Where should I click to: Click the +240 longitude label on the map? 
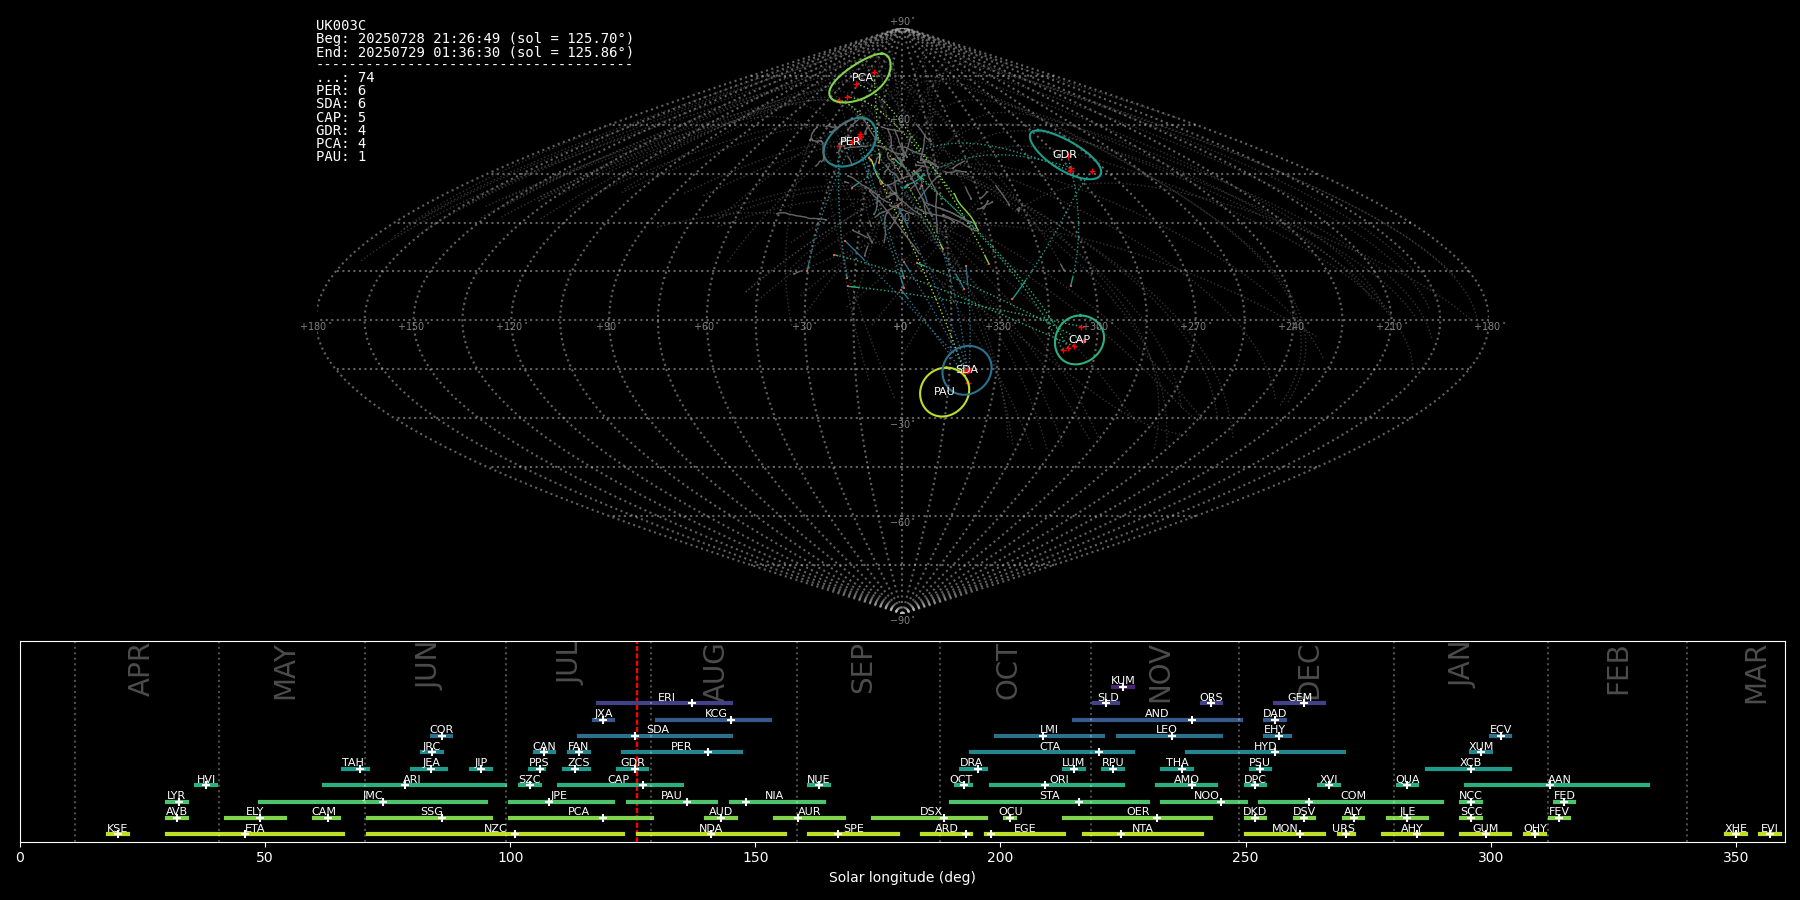(x=1292, y=326)
